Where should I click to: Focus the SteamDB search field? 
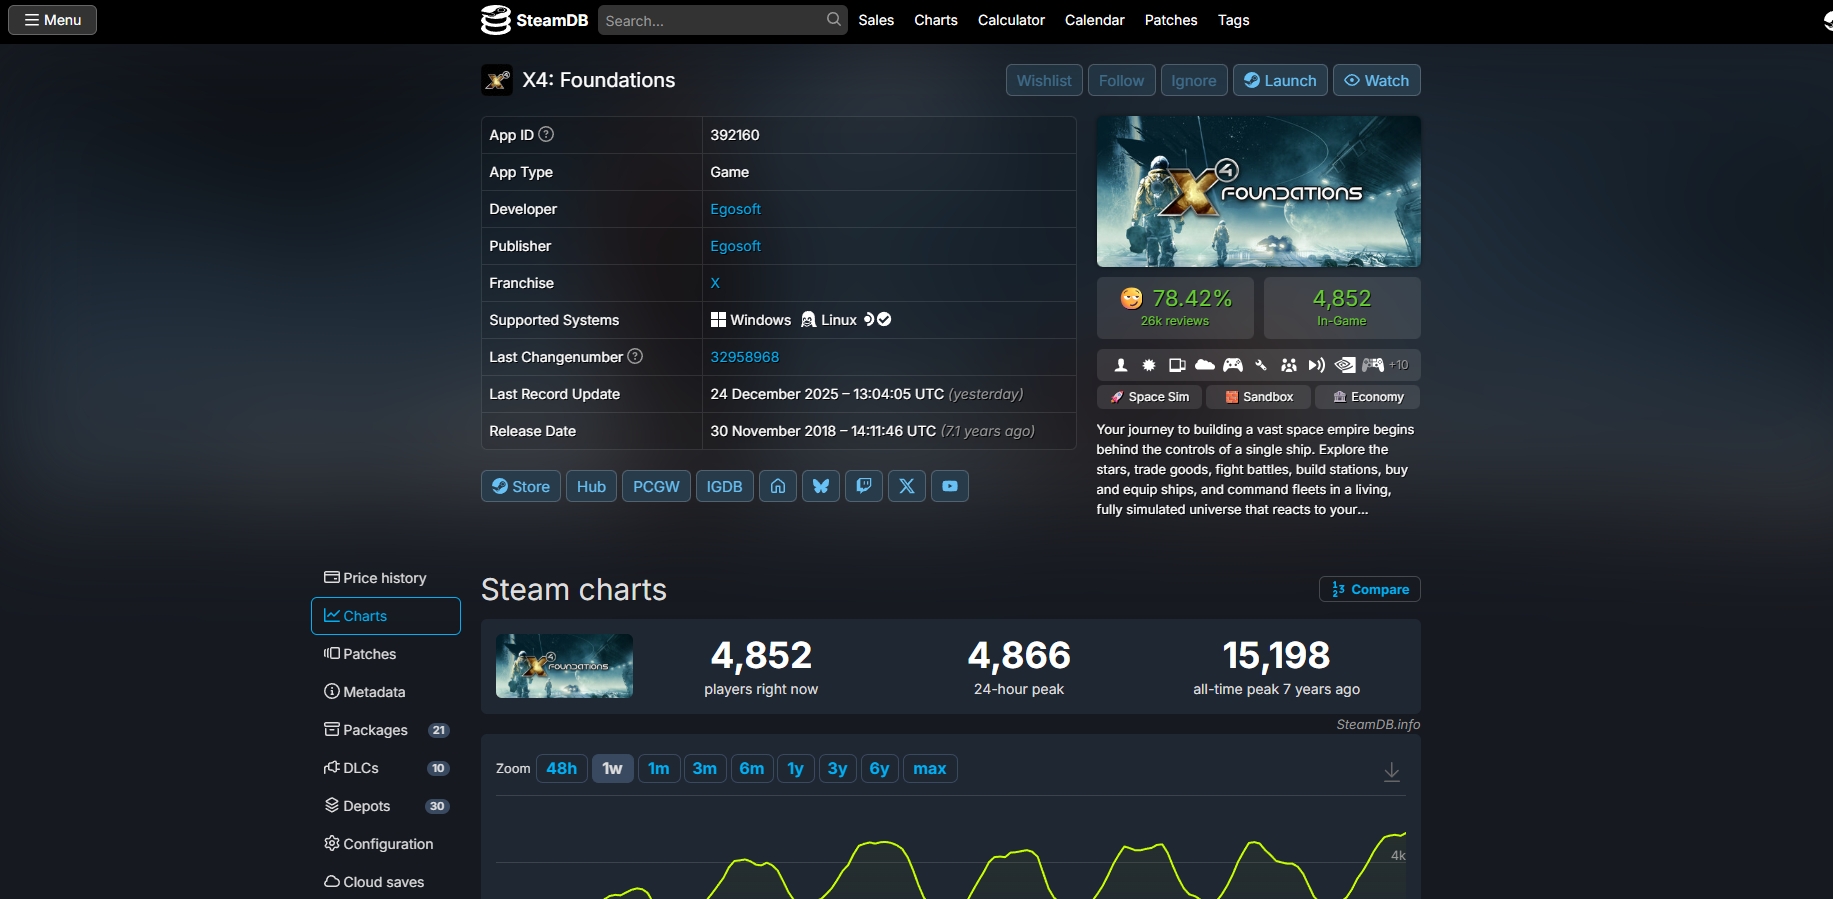(x=722, y=20)
